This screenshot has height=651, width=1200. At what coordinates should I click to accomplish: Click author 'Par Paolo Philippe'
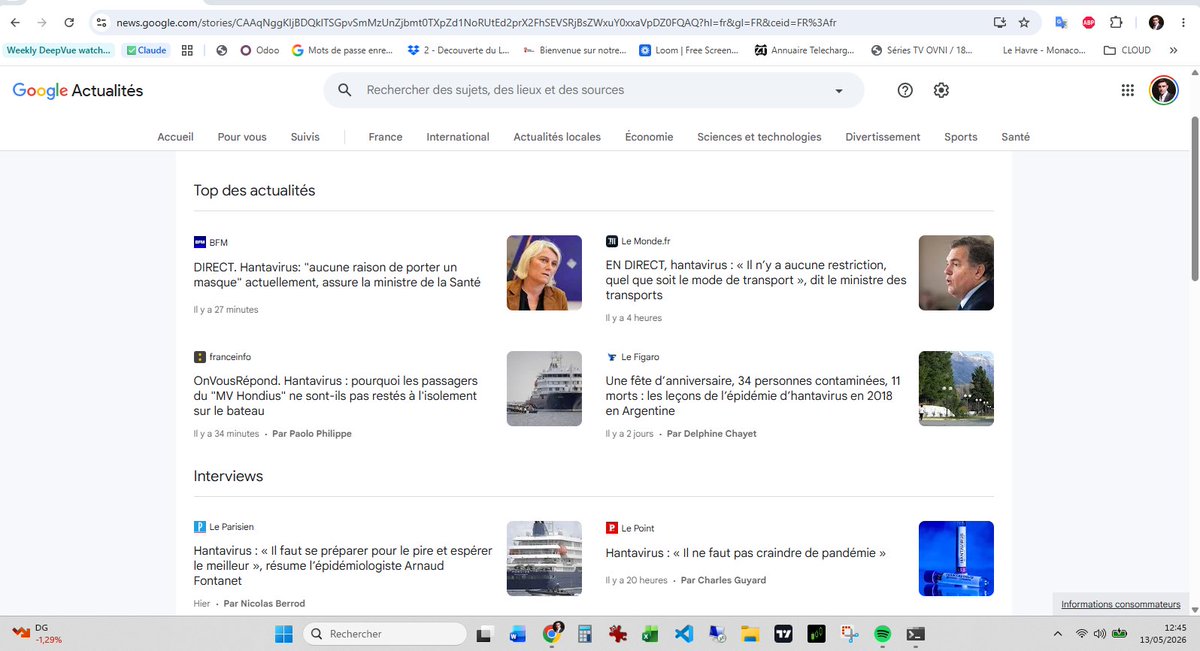tap(312, 434)
